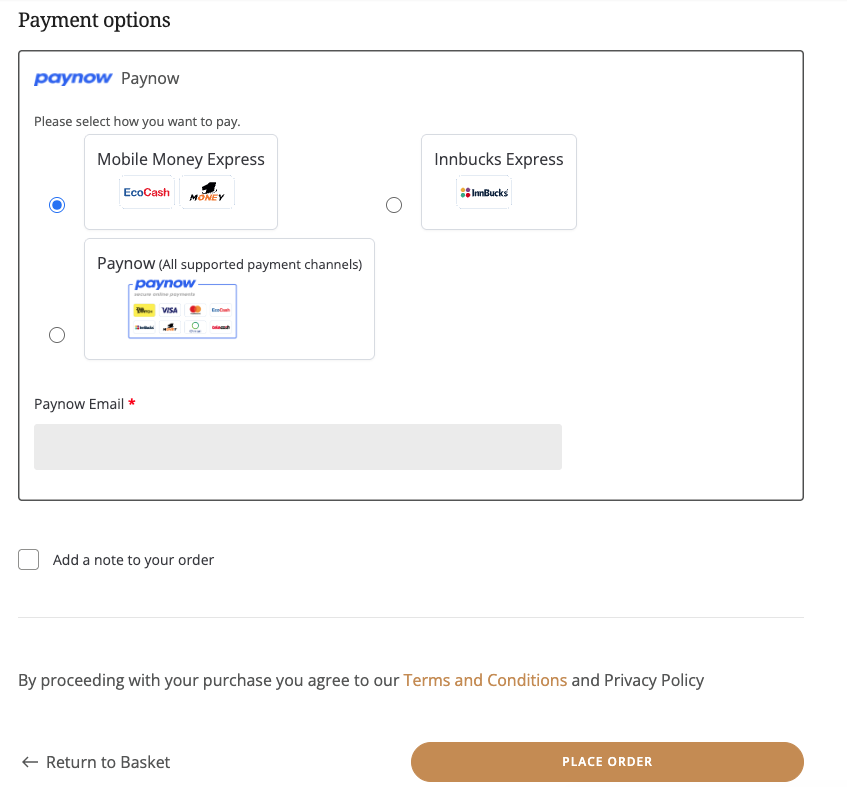The height and width of the screenshot is (787, 847).
Task: Go back via Return to Basket link
Action: coord(108,762)
